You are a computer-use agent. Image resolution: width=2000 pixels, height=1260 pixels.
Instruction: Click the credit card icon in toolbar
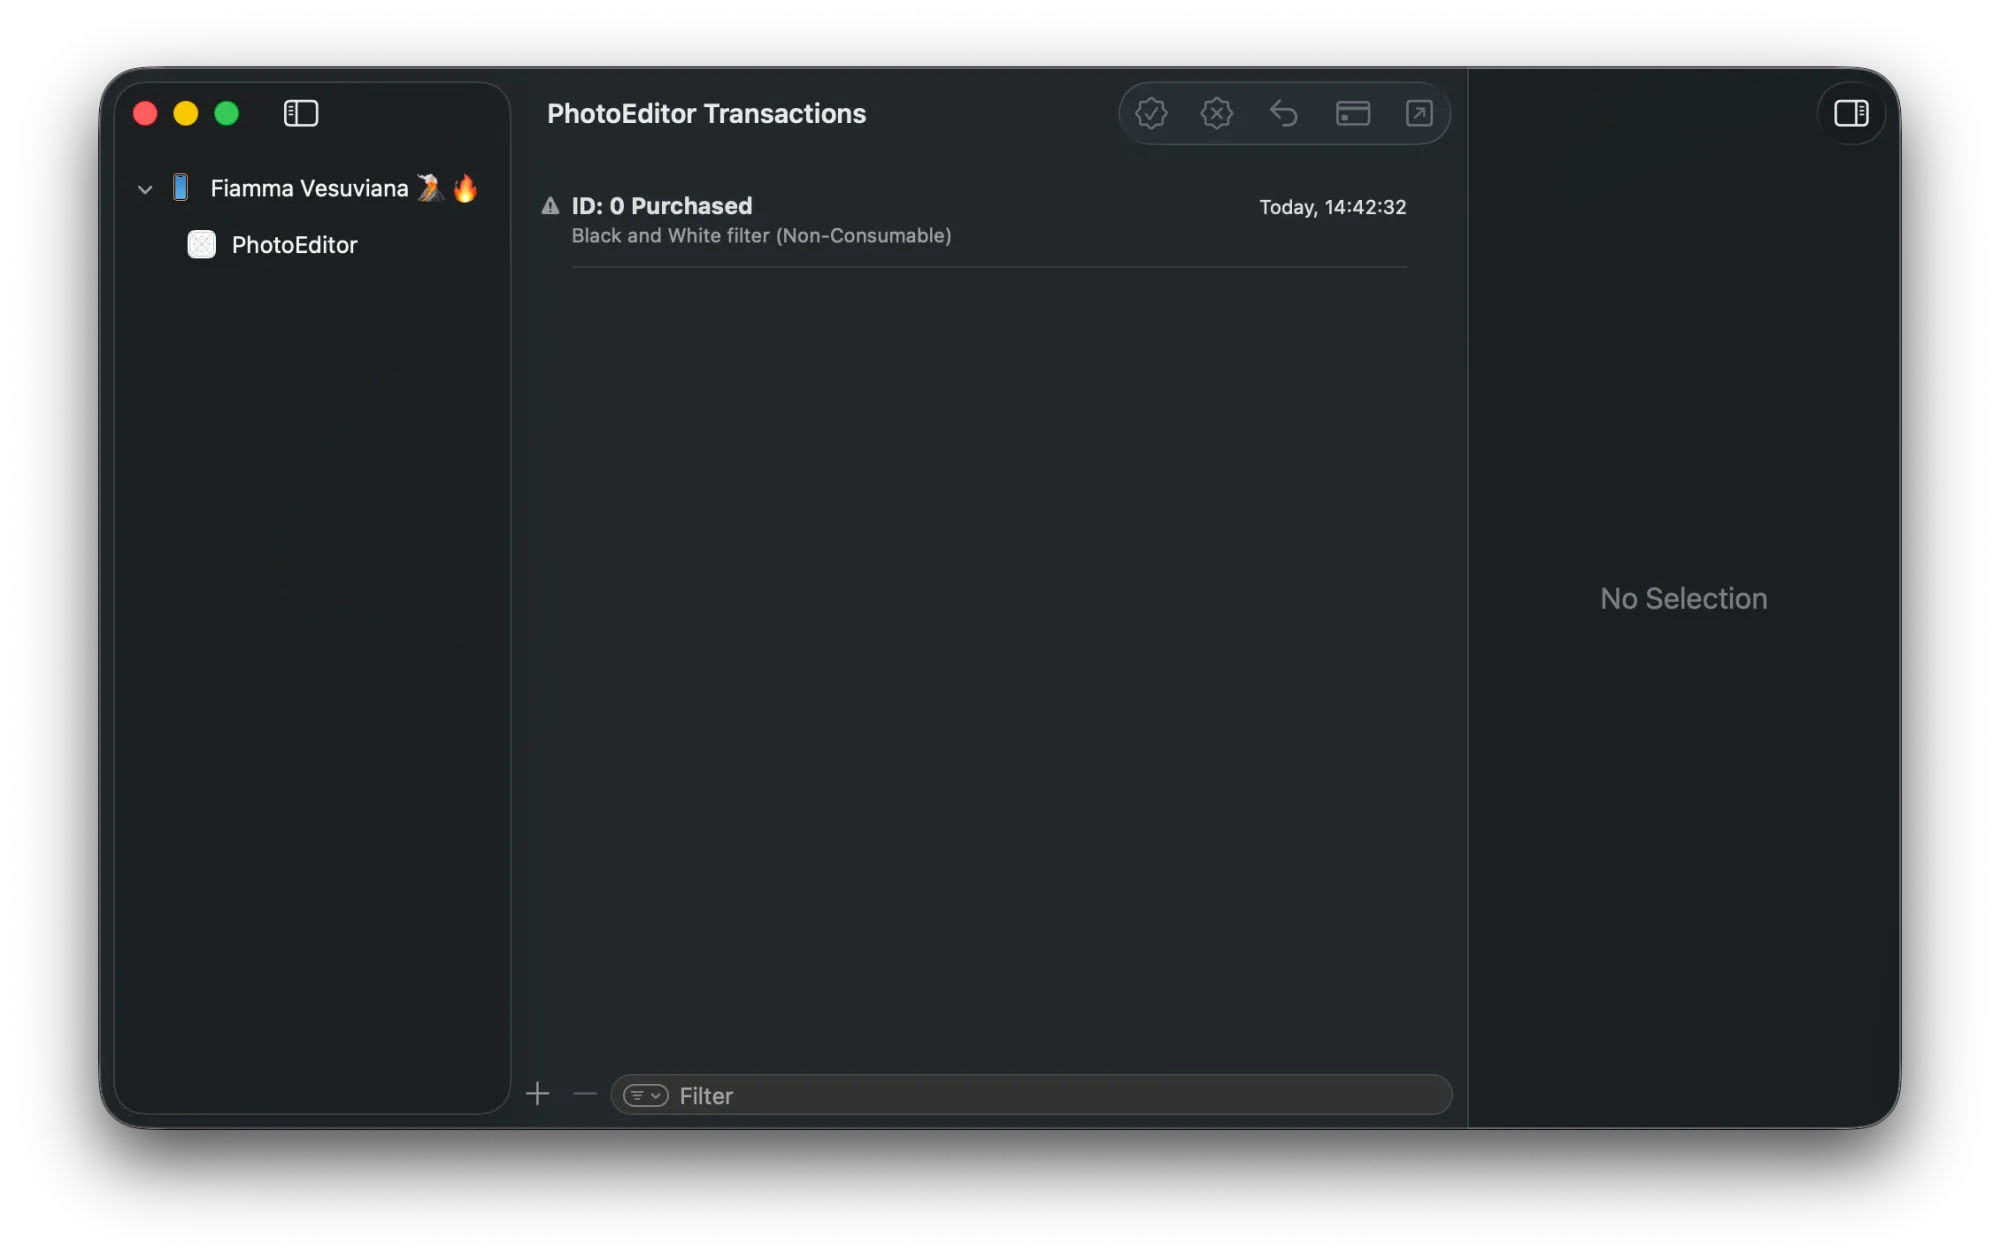coord(1352,113)
